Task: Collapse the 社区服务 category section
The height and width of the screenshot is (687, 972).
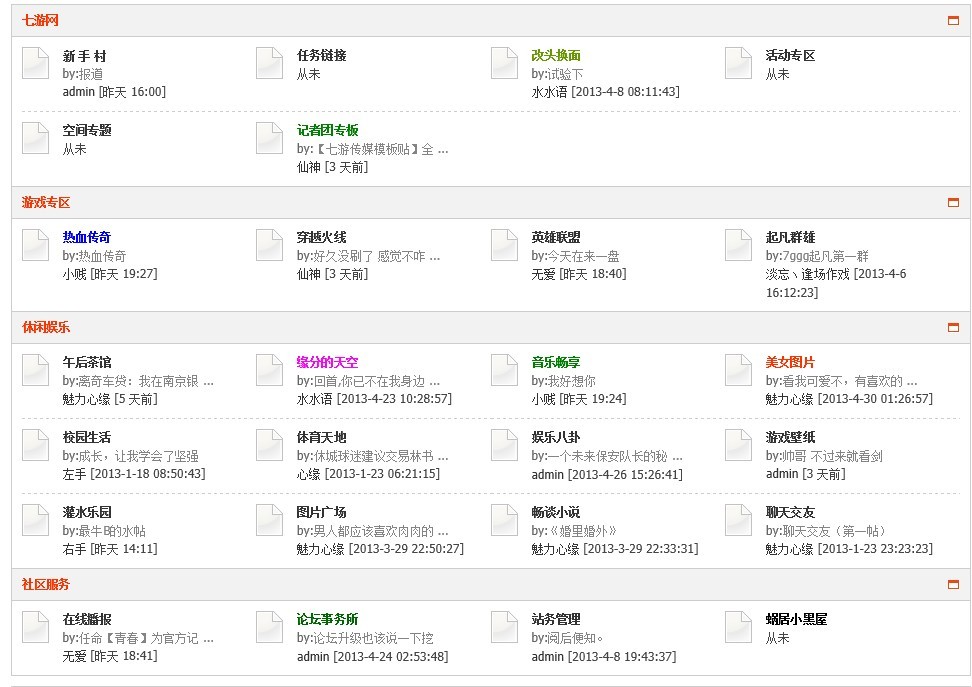Action: [x=953, y=584]
